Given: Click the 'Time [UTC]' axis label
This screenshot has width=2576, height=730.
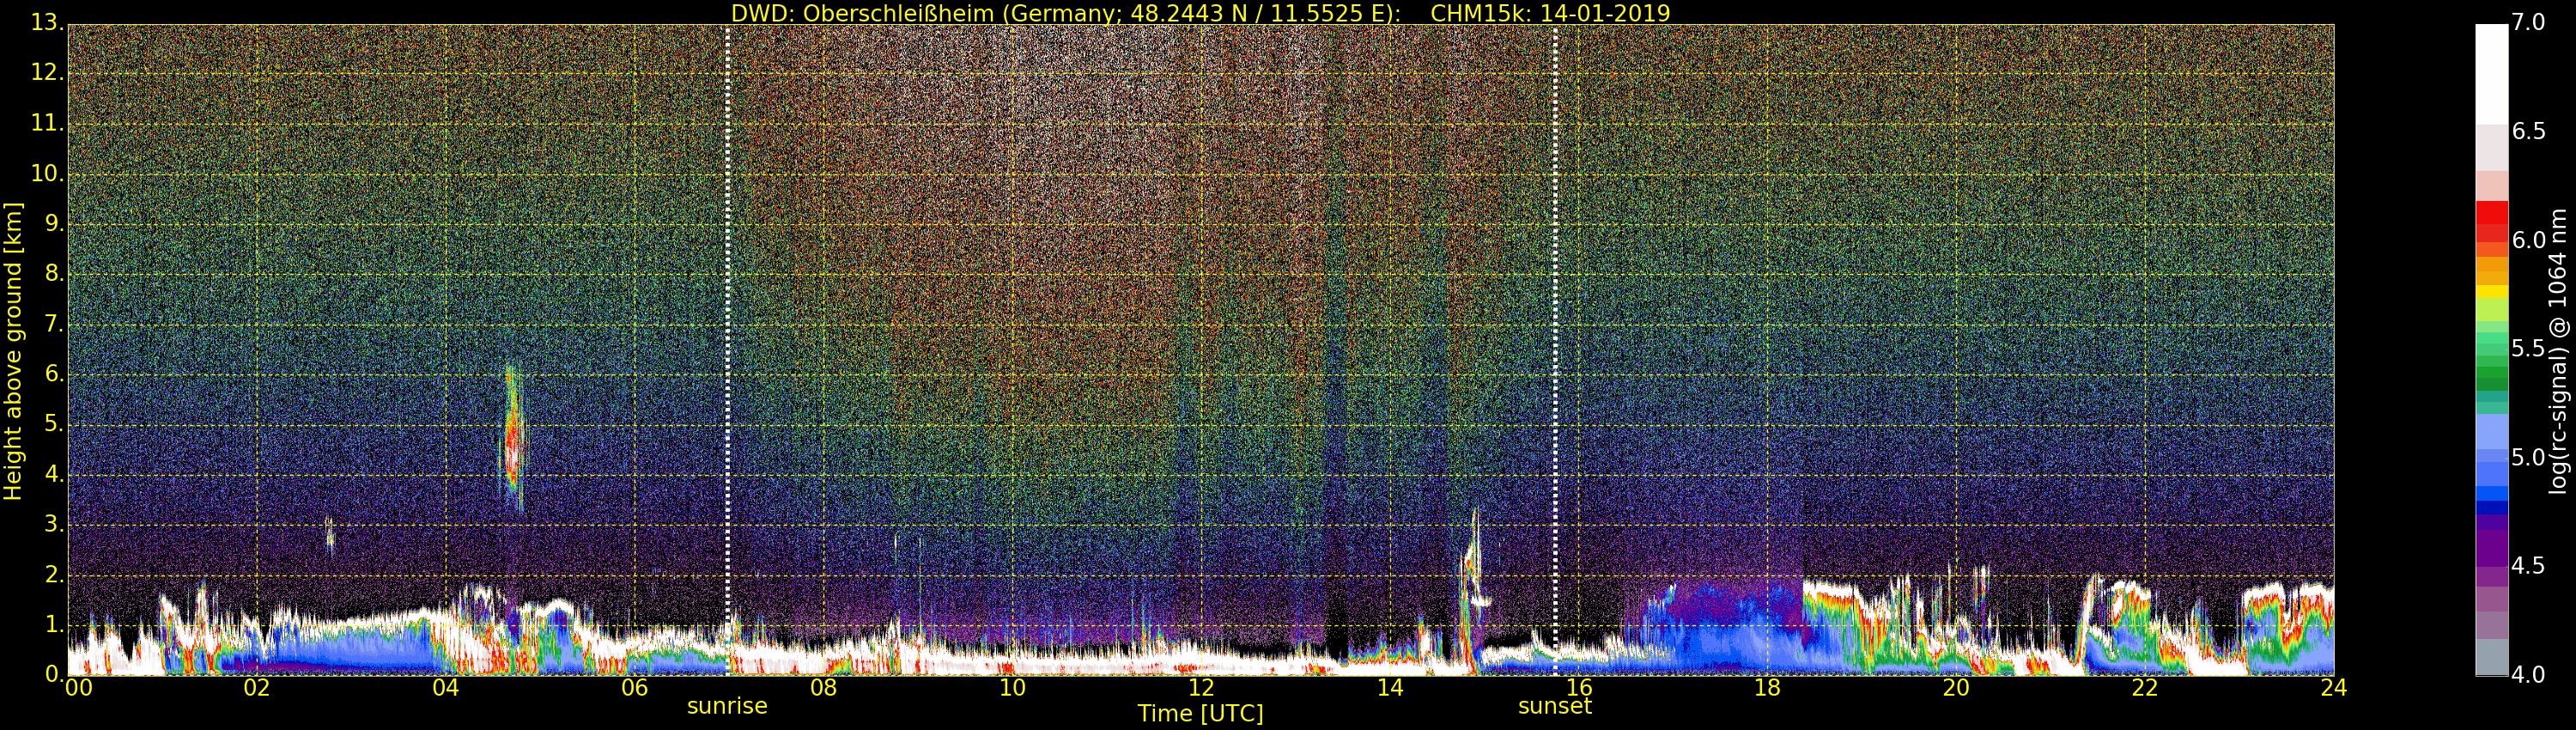Looking at the screenshot, I should [1200, 714].
